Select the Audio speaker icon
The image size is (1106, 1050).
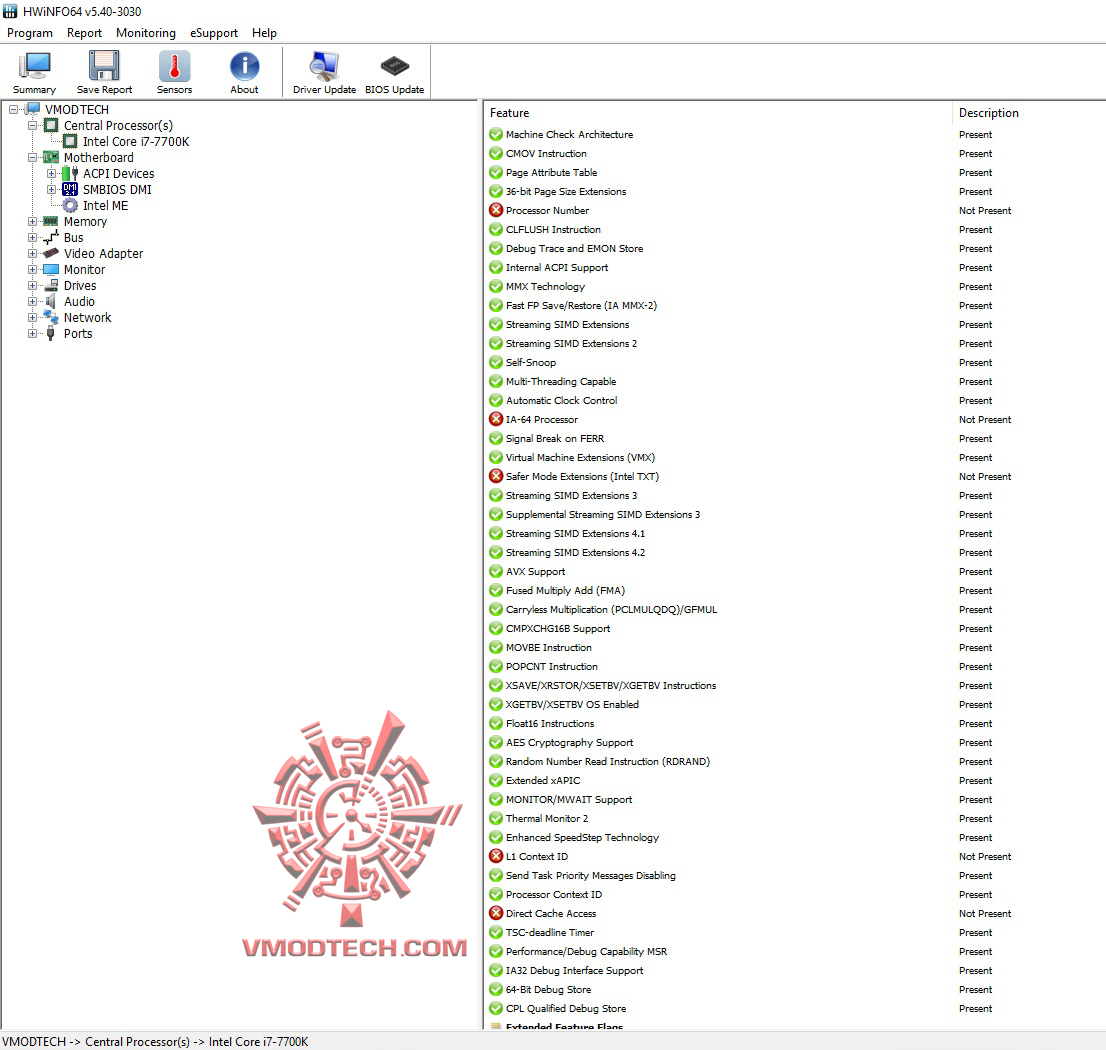51,302
